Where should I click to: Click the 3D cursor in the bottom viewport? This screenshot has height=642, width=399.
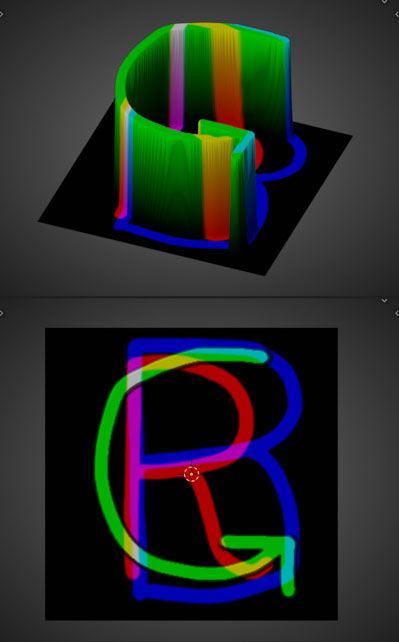tap(191, 474)
